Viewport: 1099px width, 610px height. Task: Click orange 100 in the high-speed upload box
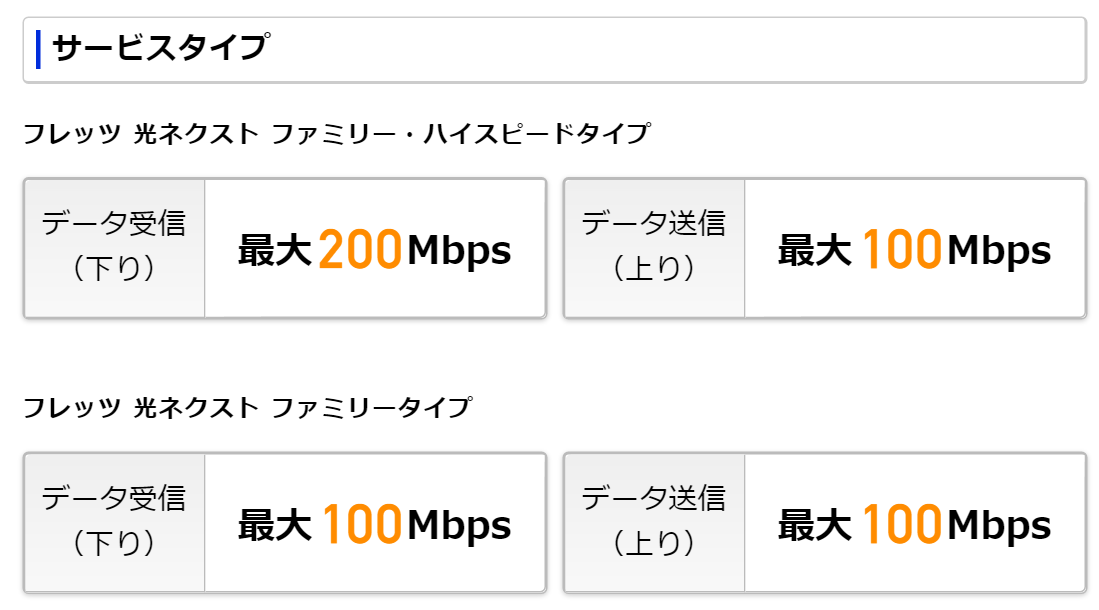click(901, 250)
